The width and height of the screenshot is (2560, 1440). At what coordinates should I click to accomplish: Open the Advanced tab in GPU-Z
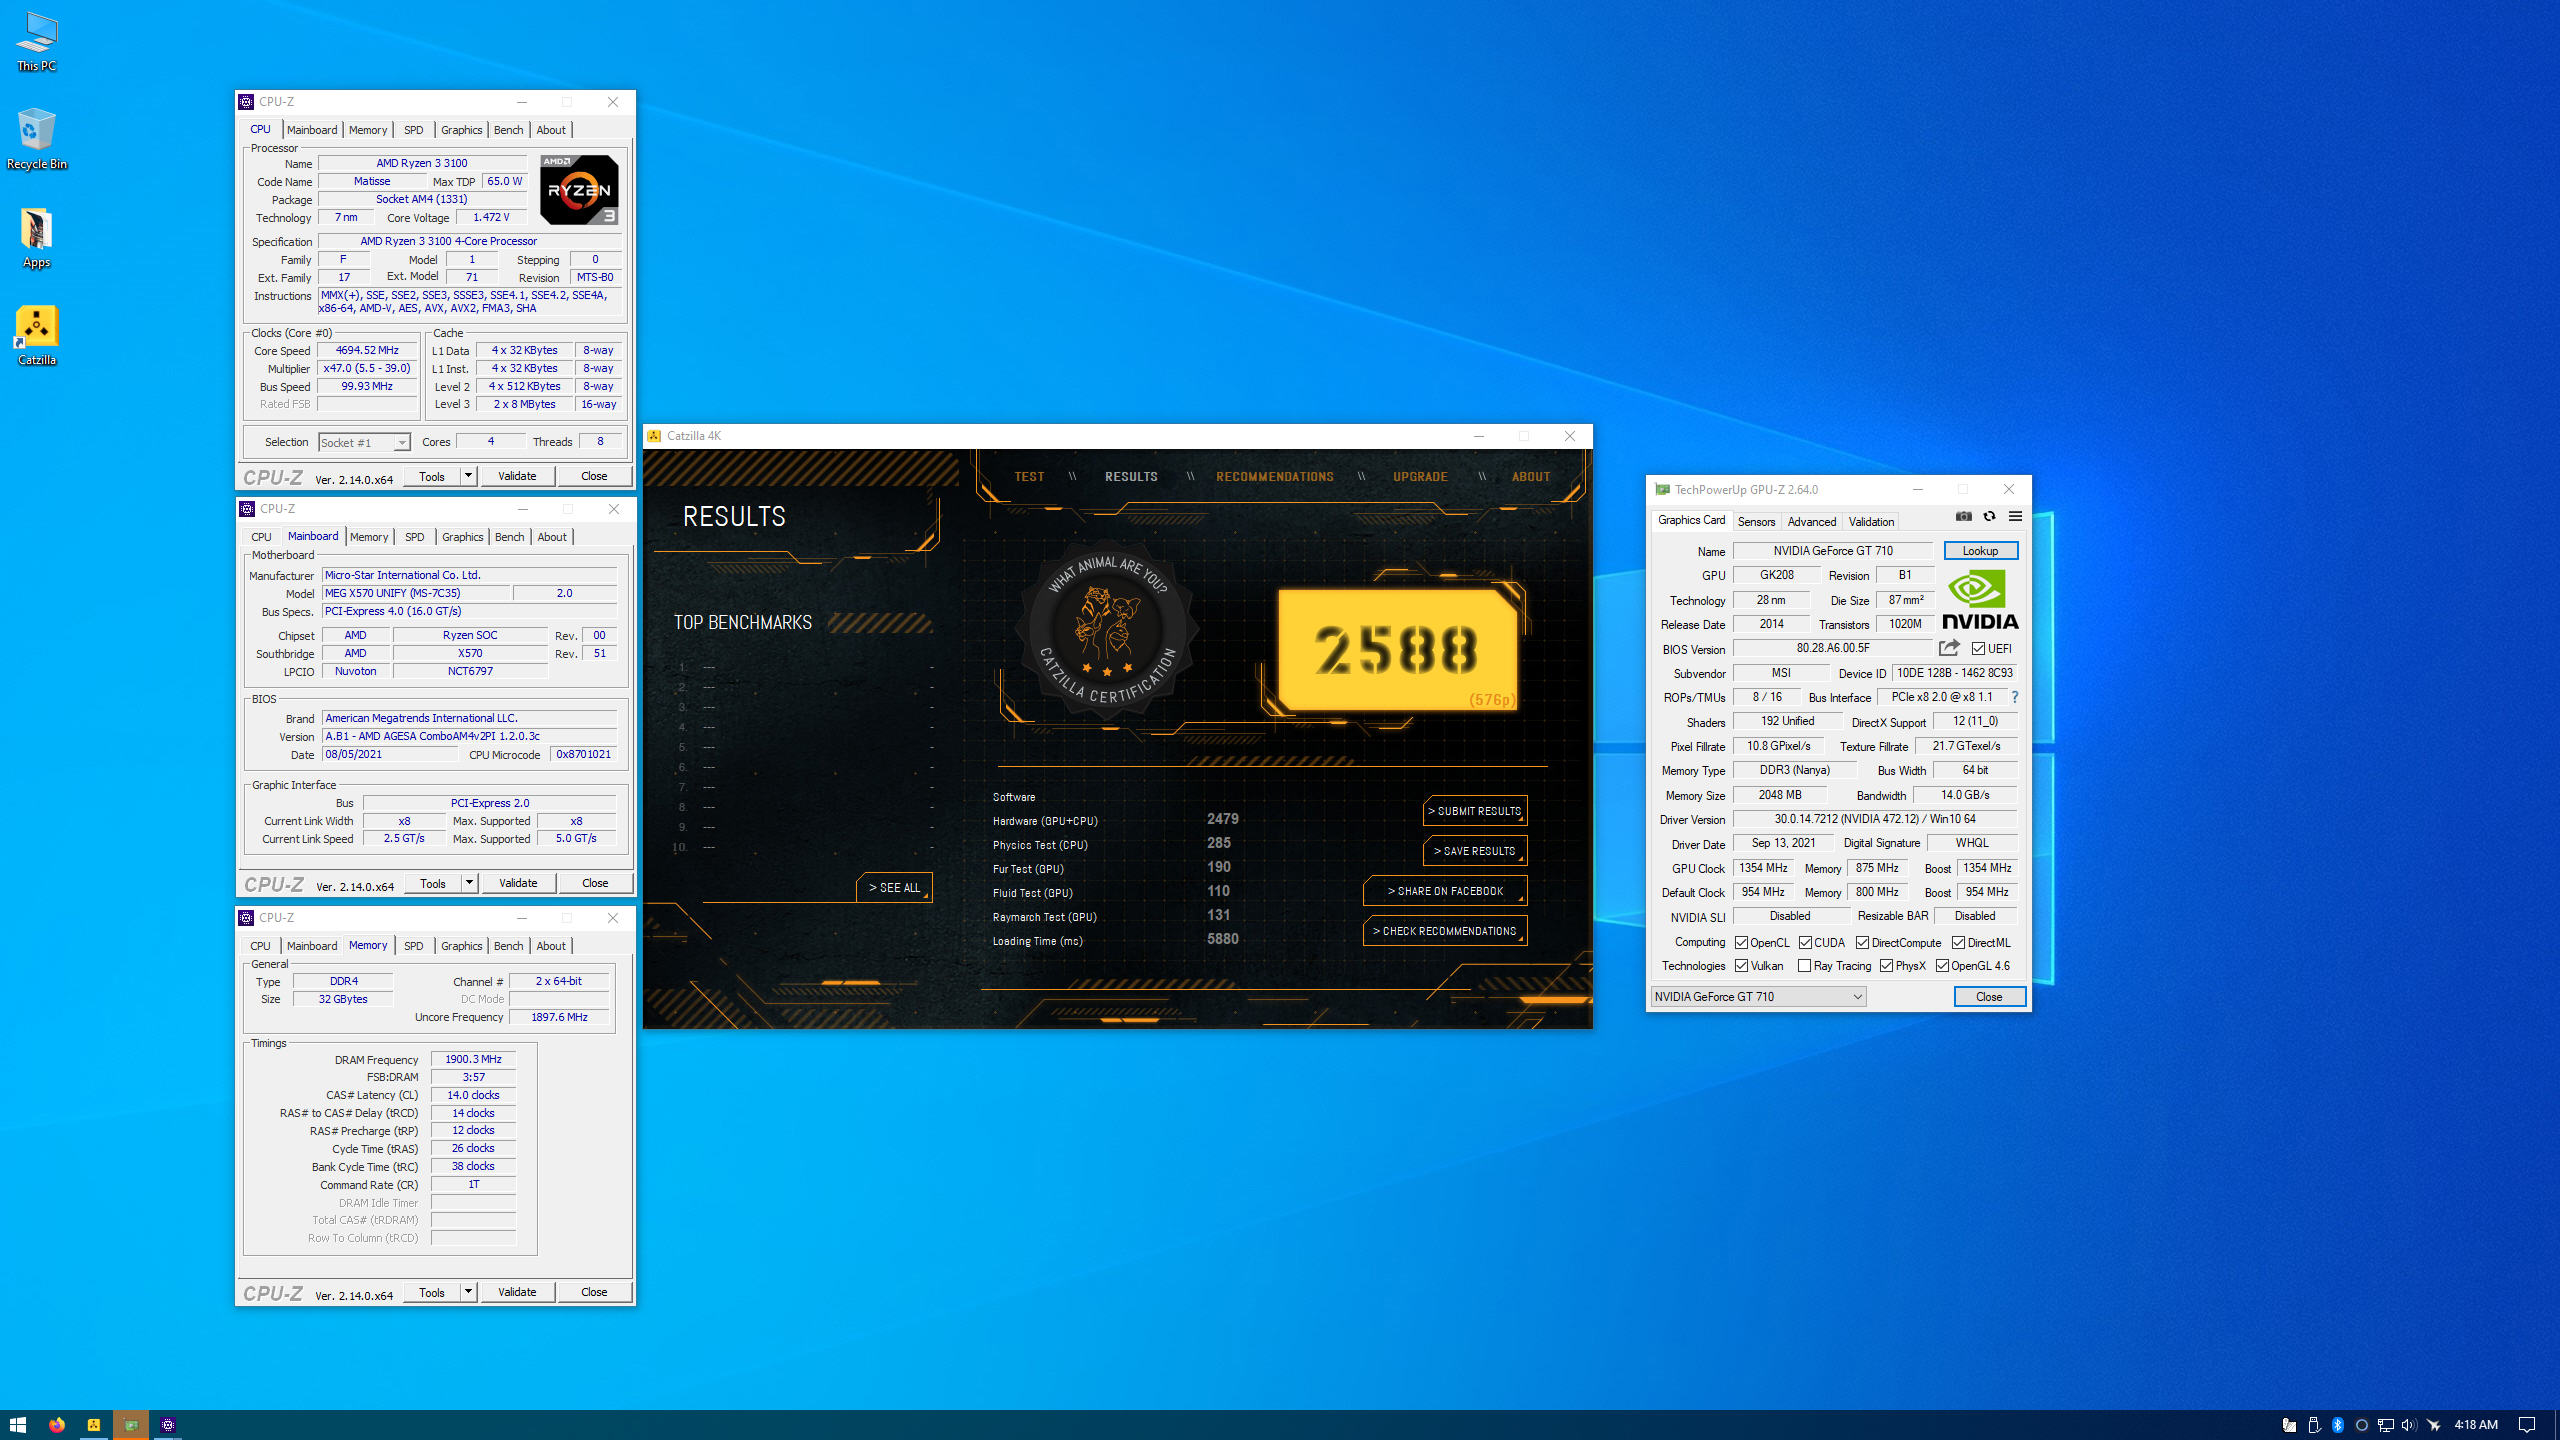coord(1811,521)
